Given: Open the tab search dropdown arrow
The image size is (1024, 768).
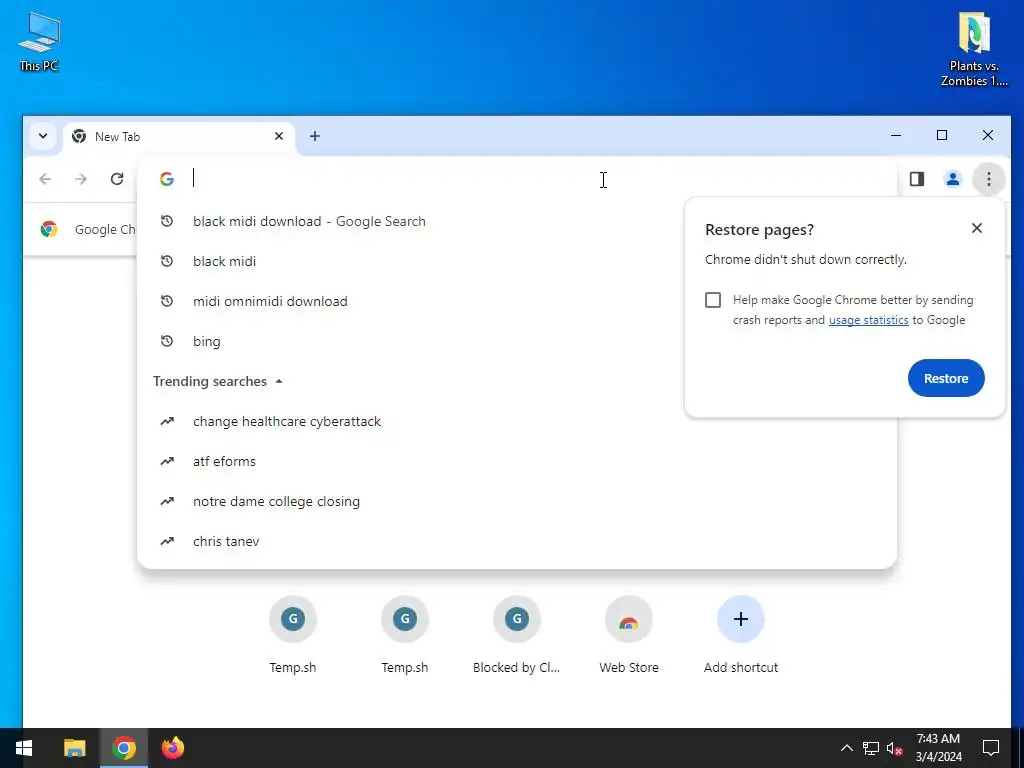Looking at the screenshot, I should pyautogui.click(x=43, y=136).
